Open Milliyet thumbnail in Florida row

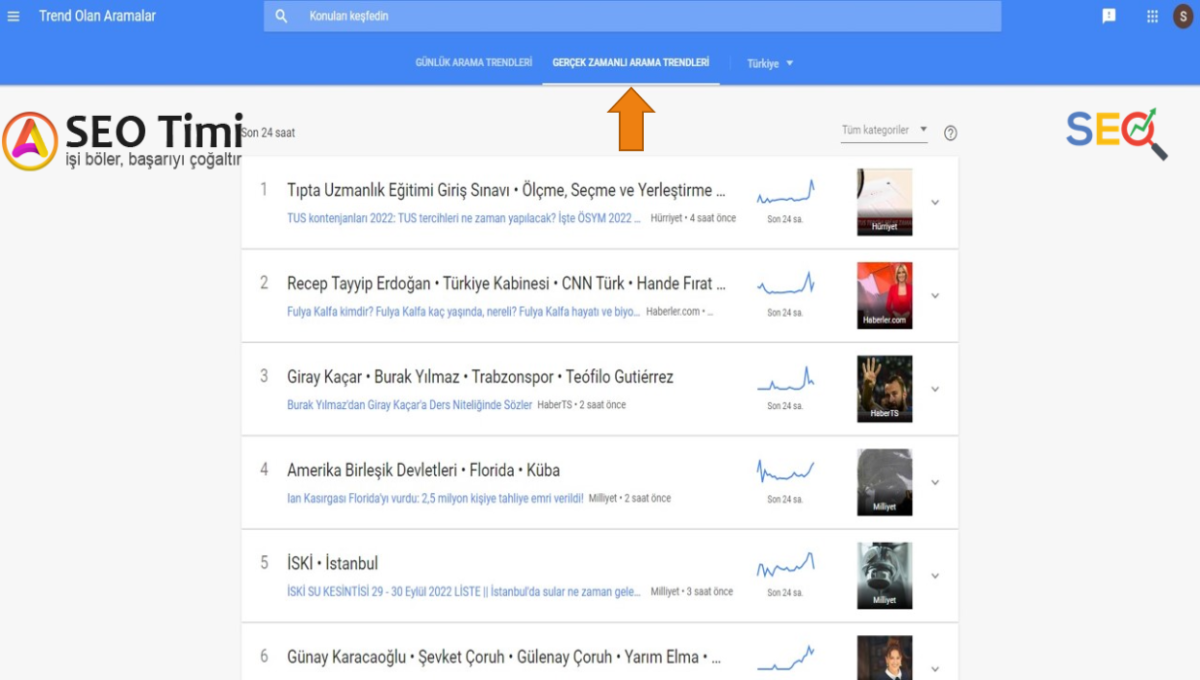click(884, 482)
